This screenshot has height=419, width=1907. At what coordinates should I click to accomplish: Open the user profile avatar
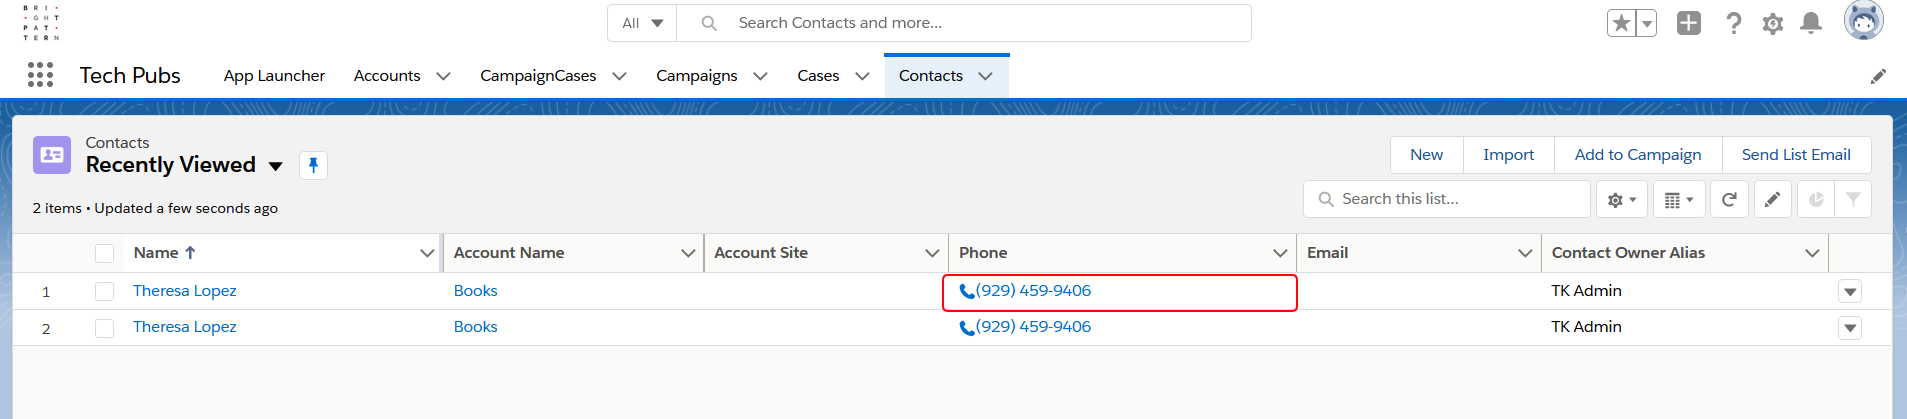point(1864,21)
